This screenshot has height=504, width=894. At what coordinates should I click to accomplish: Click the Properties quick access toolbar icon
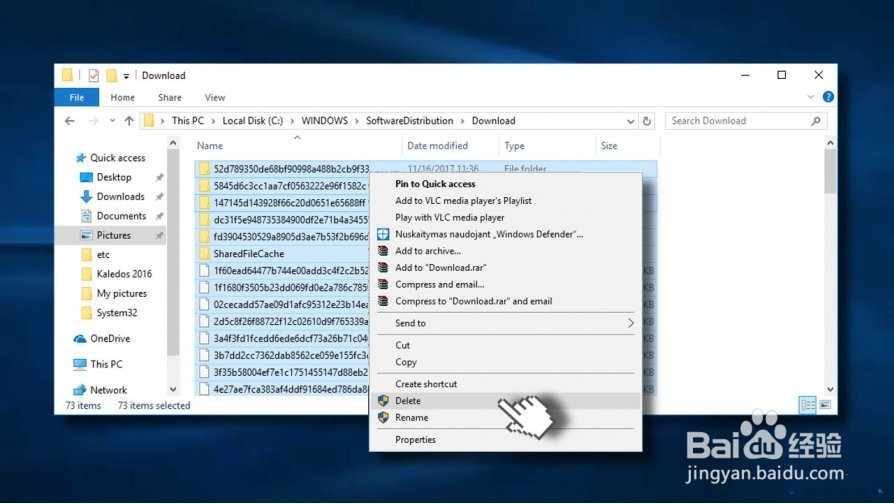[94, 75]
